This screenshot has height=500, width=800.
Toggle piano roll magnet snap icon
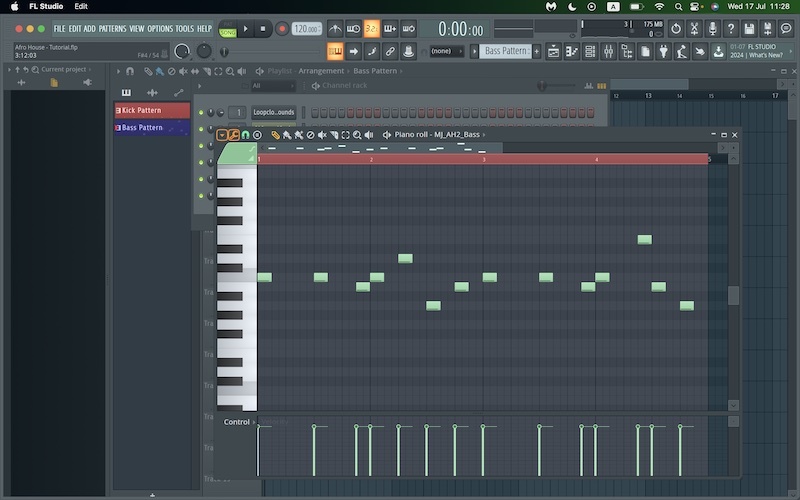[x=245, y=134]
